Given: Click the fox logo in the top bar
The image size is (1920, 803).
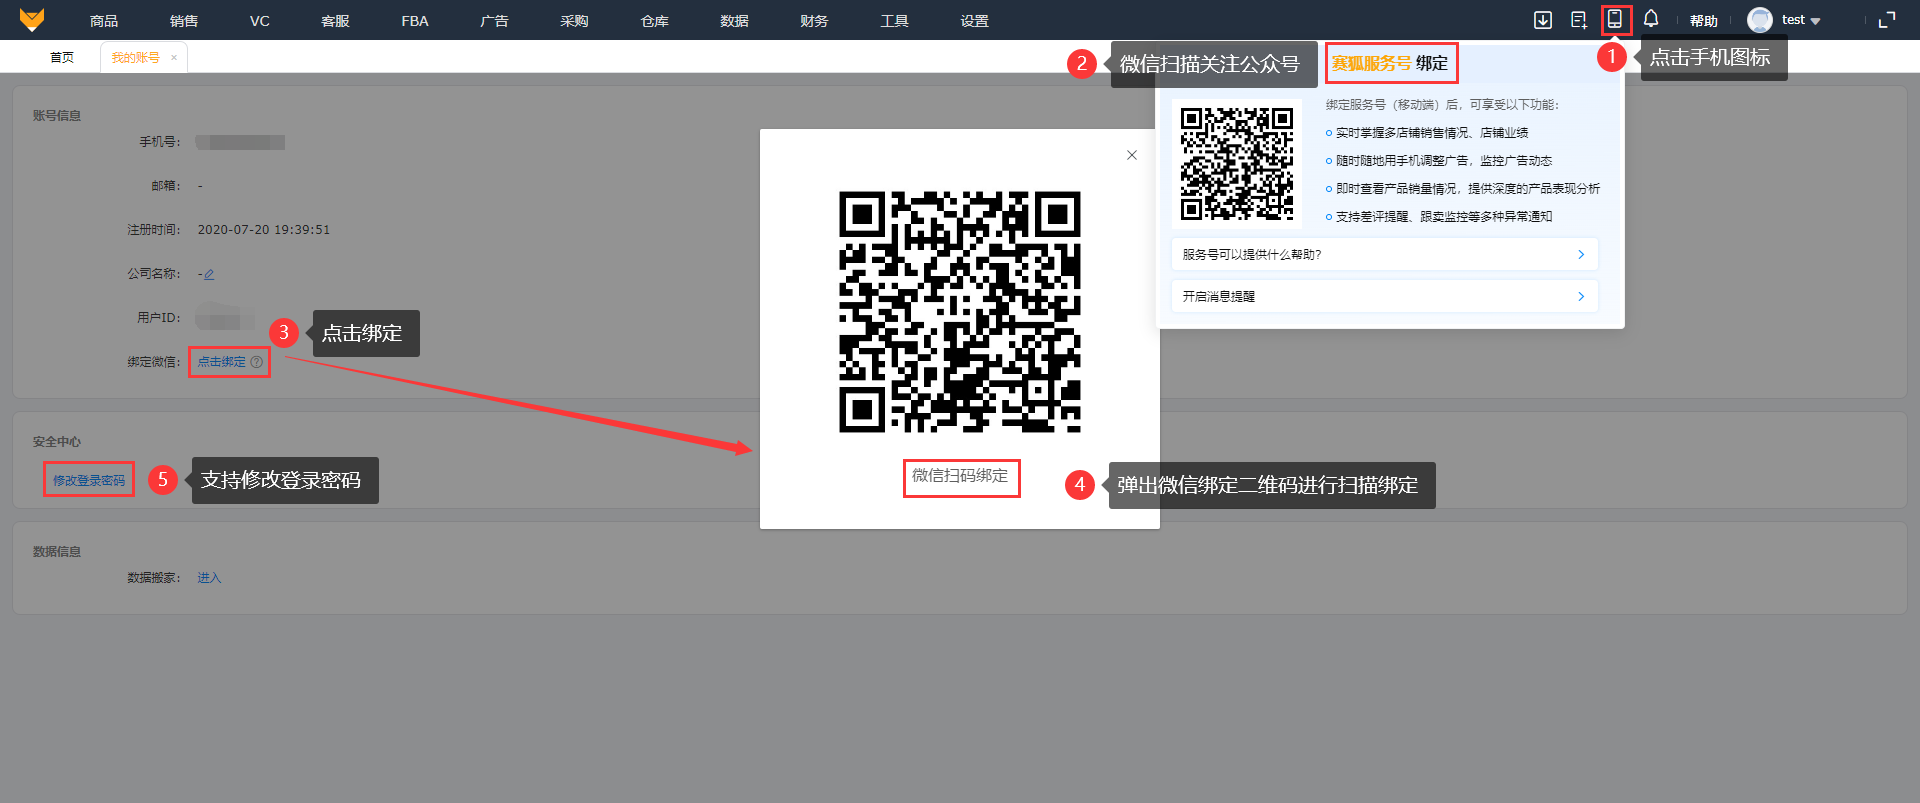Looking at the screenshot, I should coord(32,20).
